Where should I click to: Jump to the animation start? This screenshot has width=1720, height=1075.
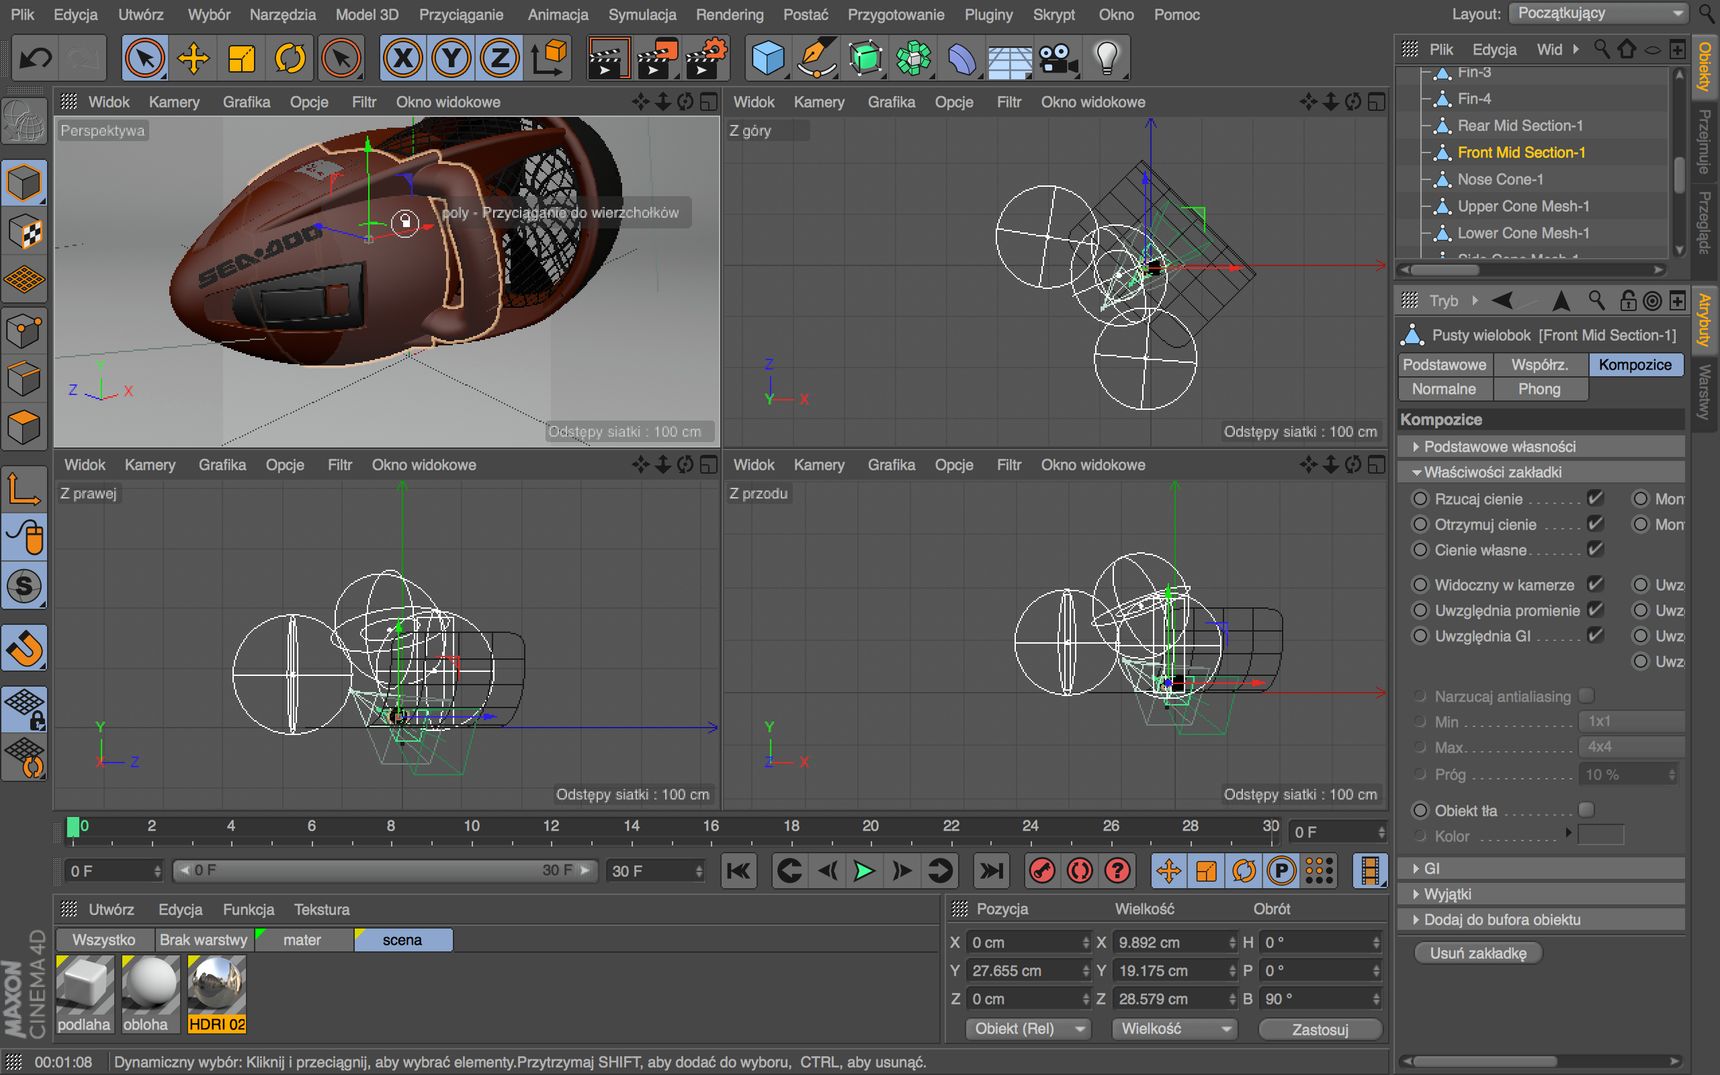point(738,871)
